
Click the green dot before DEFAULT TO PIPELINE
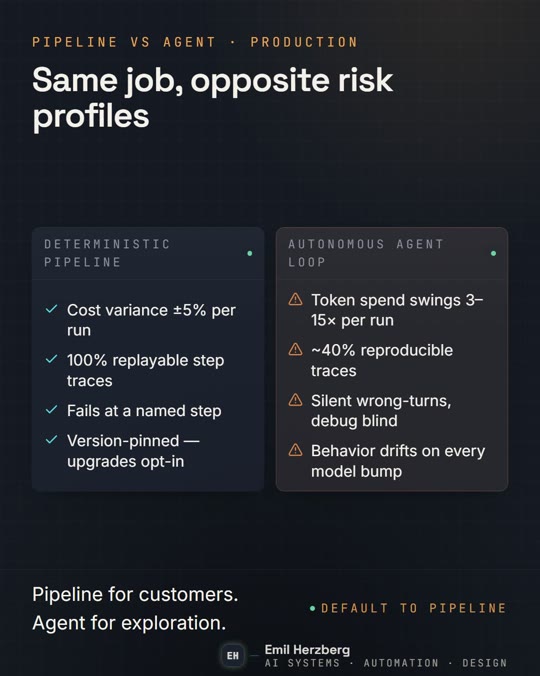tap(312, 608)
